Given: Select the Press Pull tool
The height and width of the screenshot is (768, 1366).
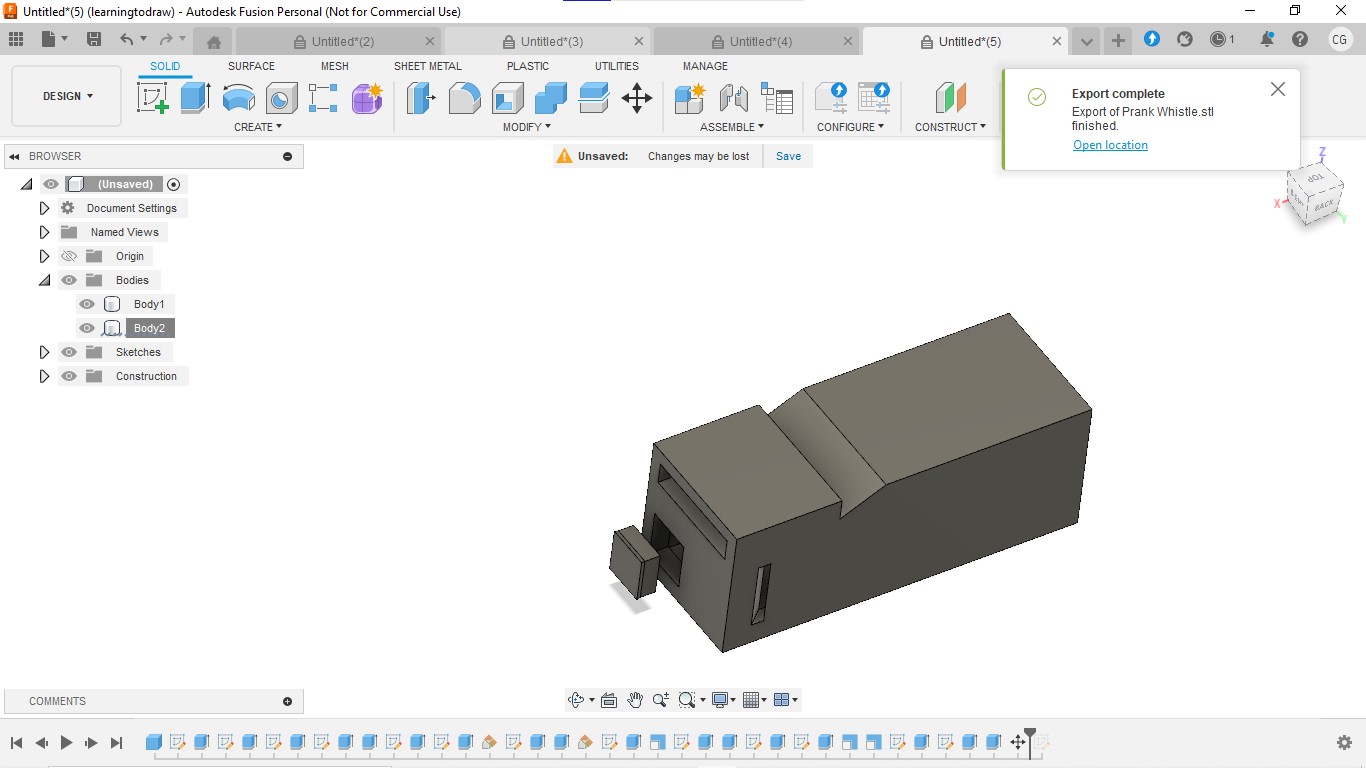Looking at the screenshot, I should 421,98.
